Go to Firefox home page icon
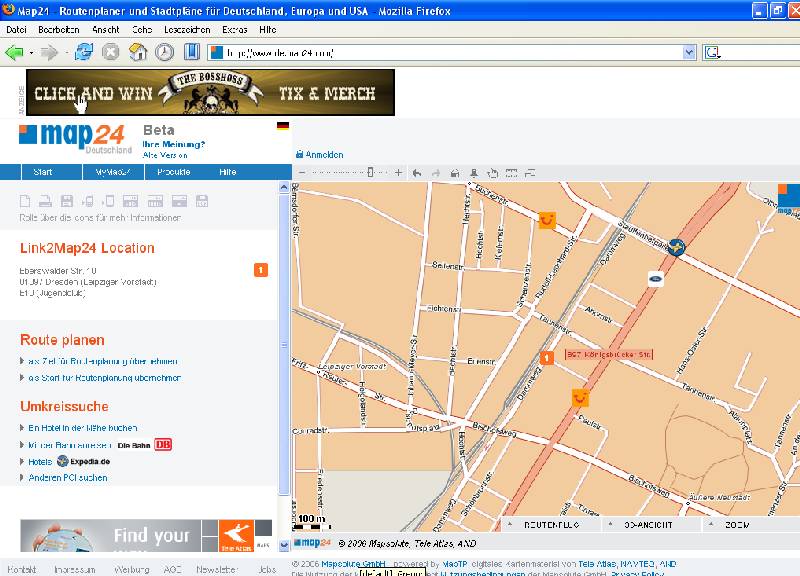 [137, 52]
